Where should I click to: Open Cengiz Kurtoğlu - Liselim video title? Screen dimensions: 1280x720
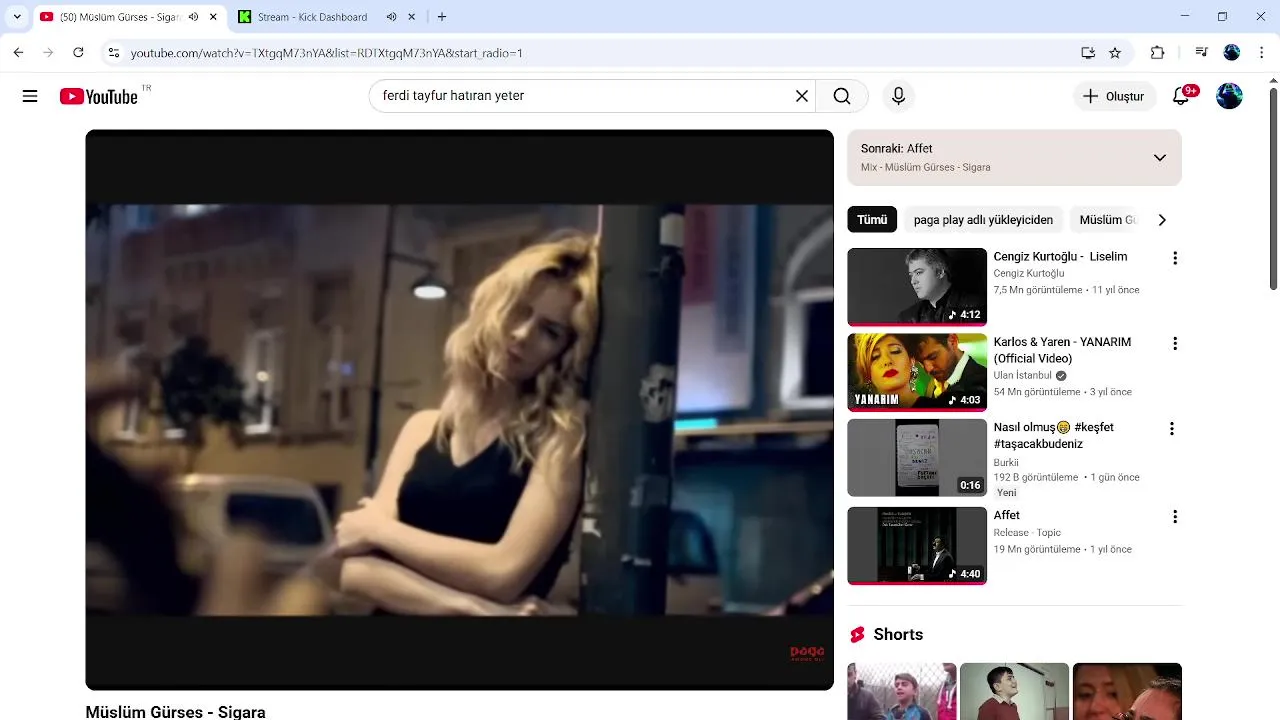(1060, 257)
